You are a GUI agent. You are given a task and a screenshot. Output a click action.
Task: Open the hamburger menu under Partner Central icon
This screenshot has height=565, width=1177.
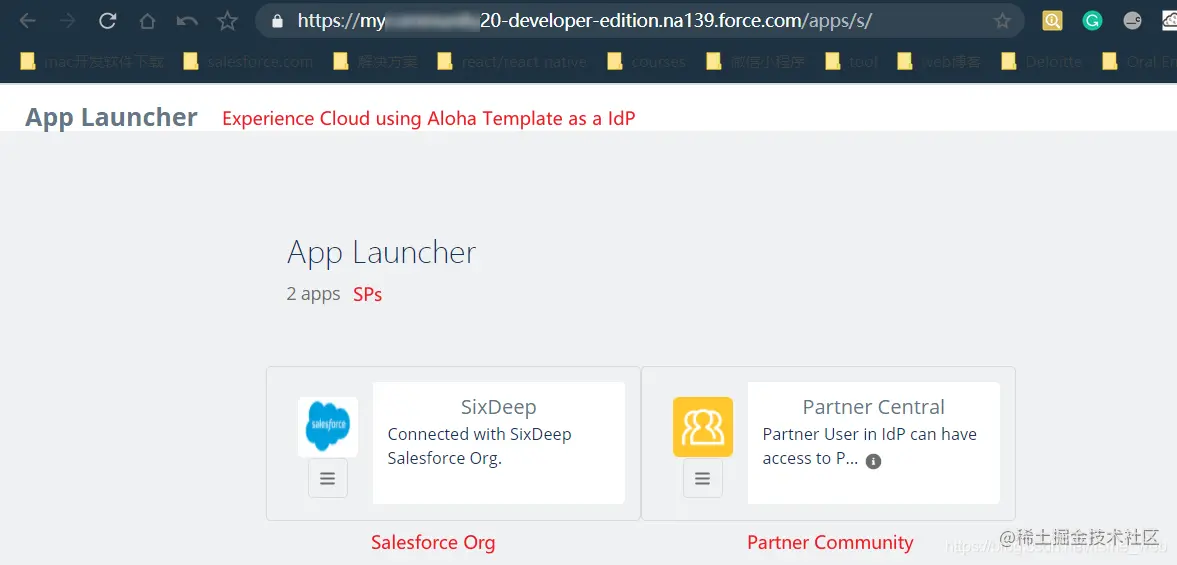703,478
